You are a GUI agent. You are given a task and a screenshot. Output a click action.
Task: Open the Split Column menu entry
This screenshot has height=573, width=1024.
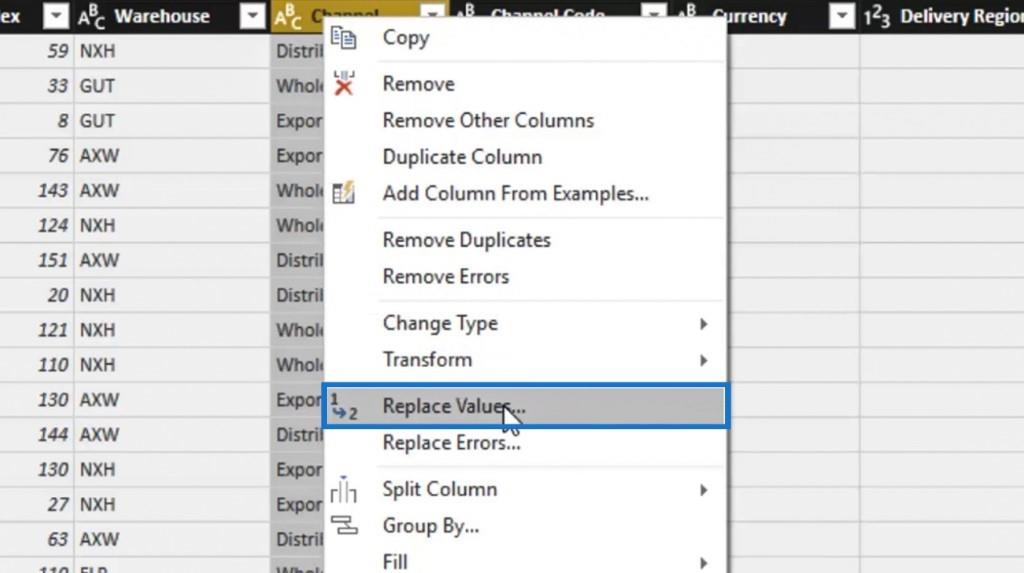(x=525, y=489)
